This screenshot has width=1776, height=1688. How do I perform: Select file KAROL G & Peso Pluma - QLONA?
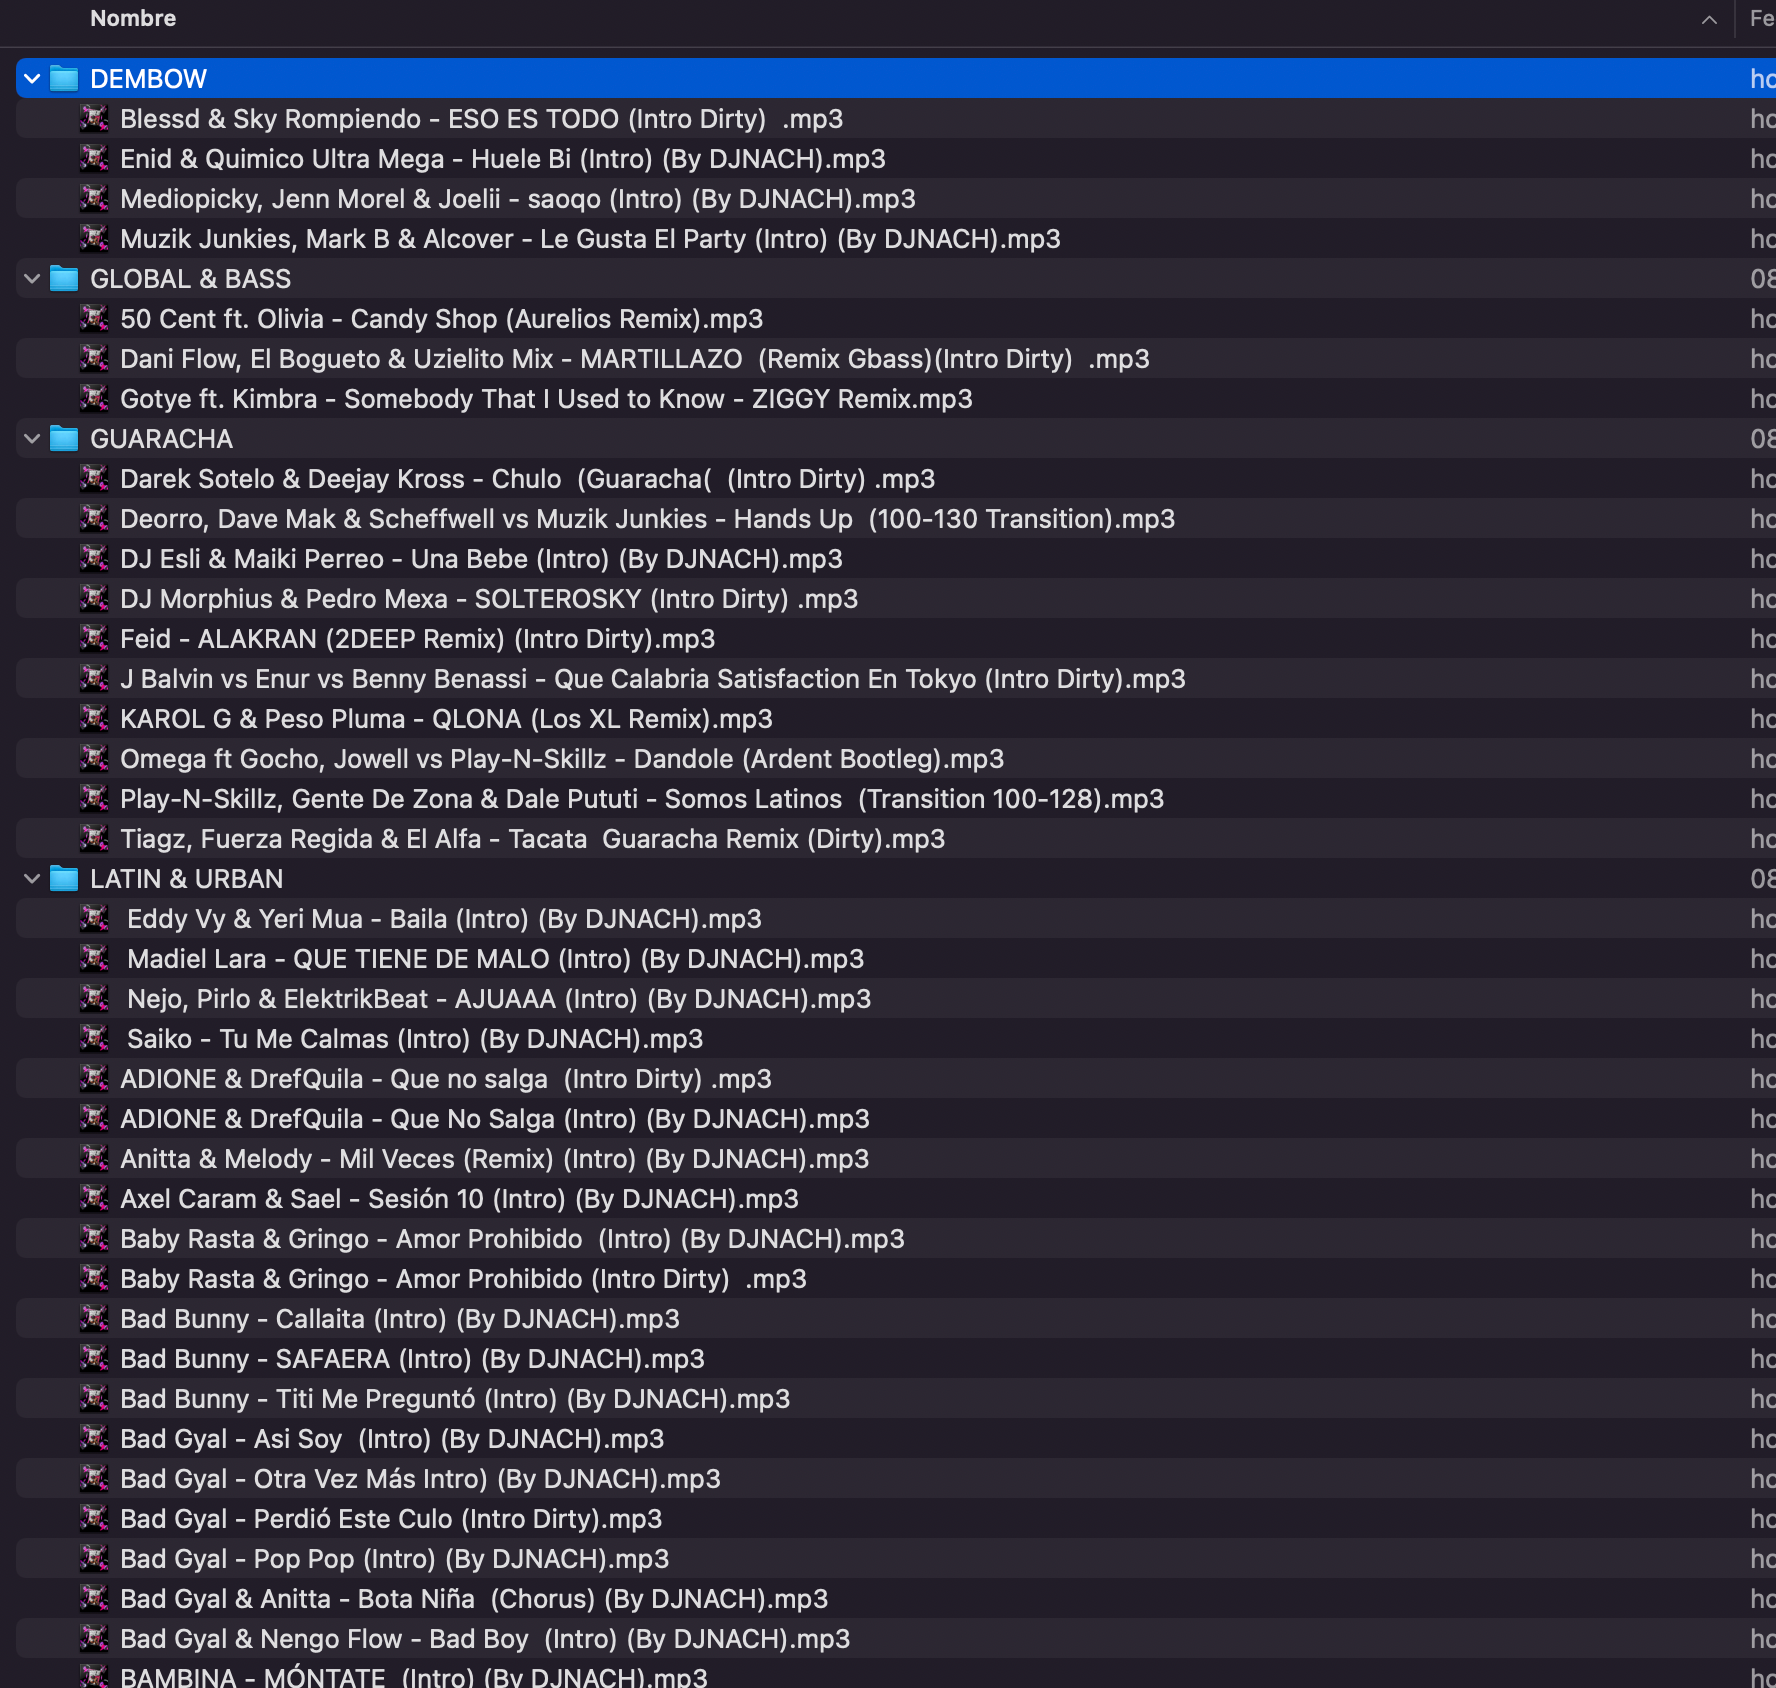pos(446,719)
